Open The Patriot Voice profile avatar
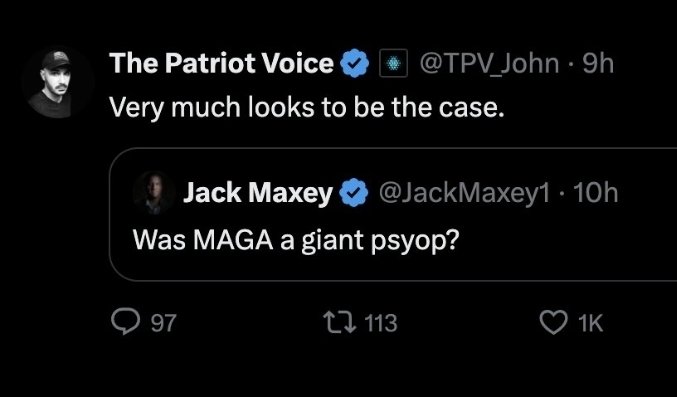This screenshot has width=677, height=397. [57, 82]
